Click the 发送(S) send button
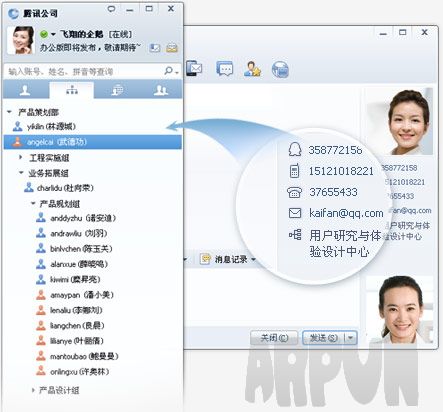This screenshot has height=412, width=443. pyautogui.click(x=324, y=338)
